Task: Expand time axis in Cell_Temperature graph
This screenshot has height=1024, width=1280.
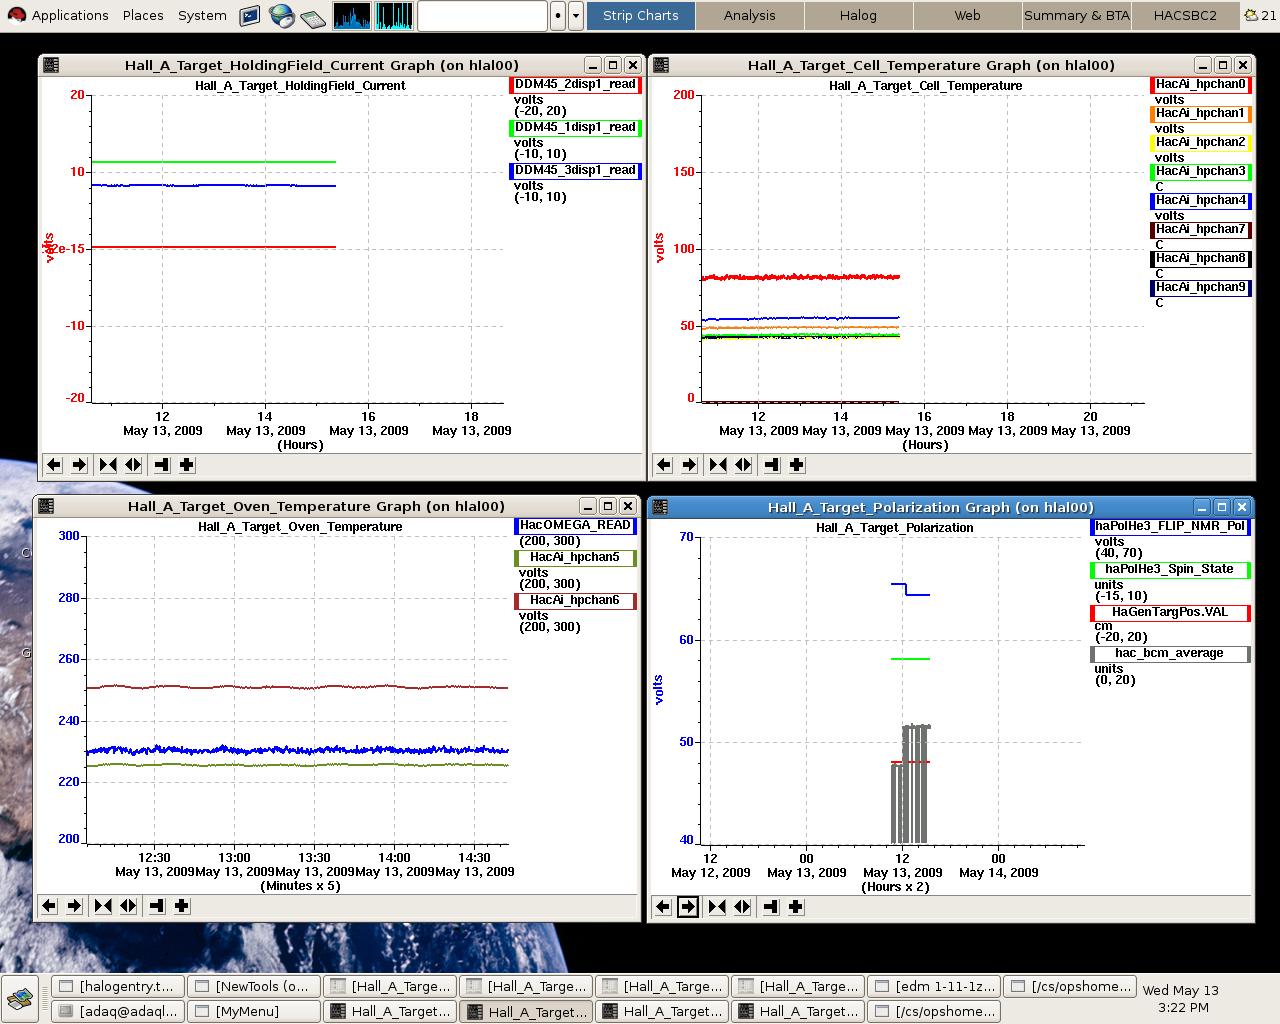Action: (743, 465)
